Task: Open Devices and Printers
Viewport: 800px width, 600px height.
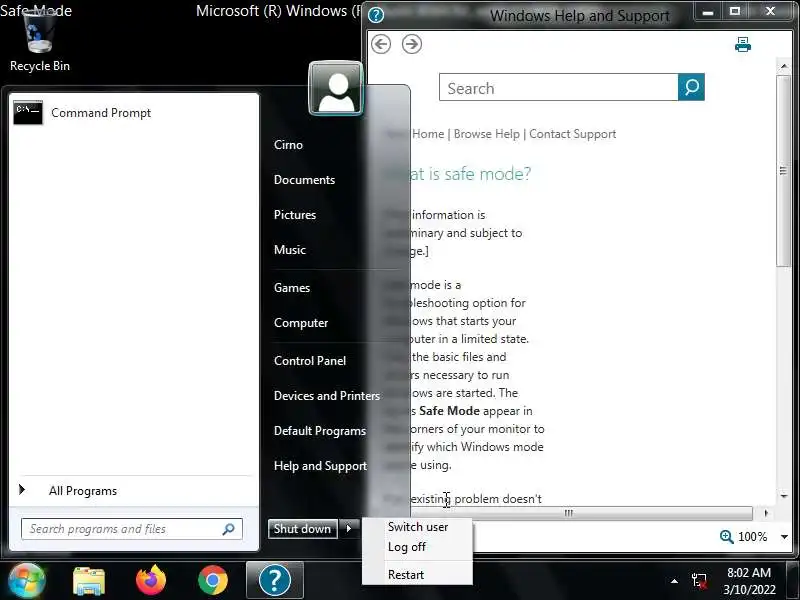Action: pyautogui.click(x=327, y=395)
